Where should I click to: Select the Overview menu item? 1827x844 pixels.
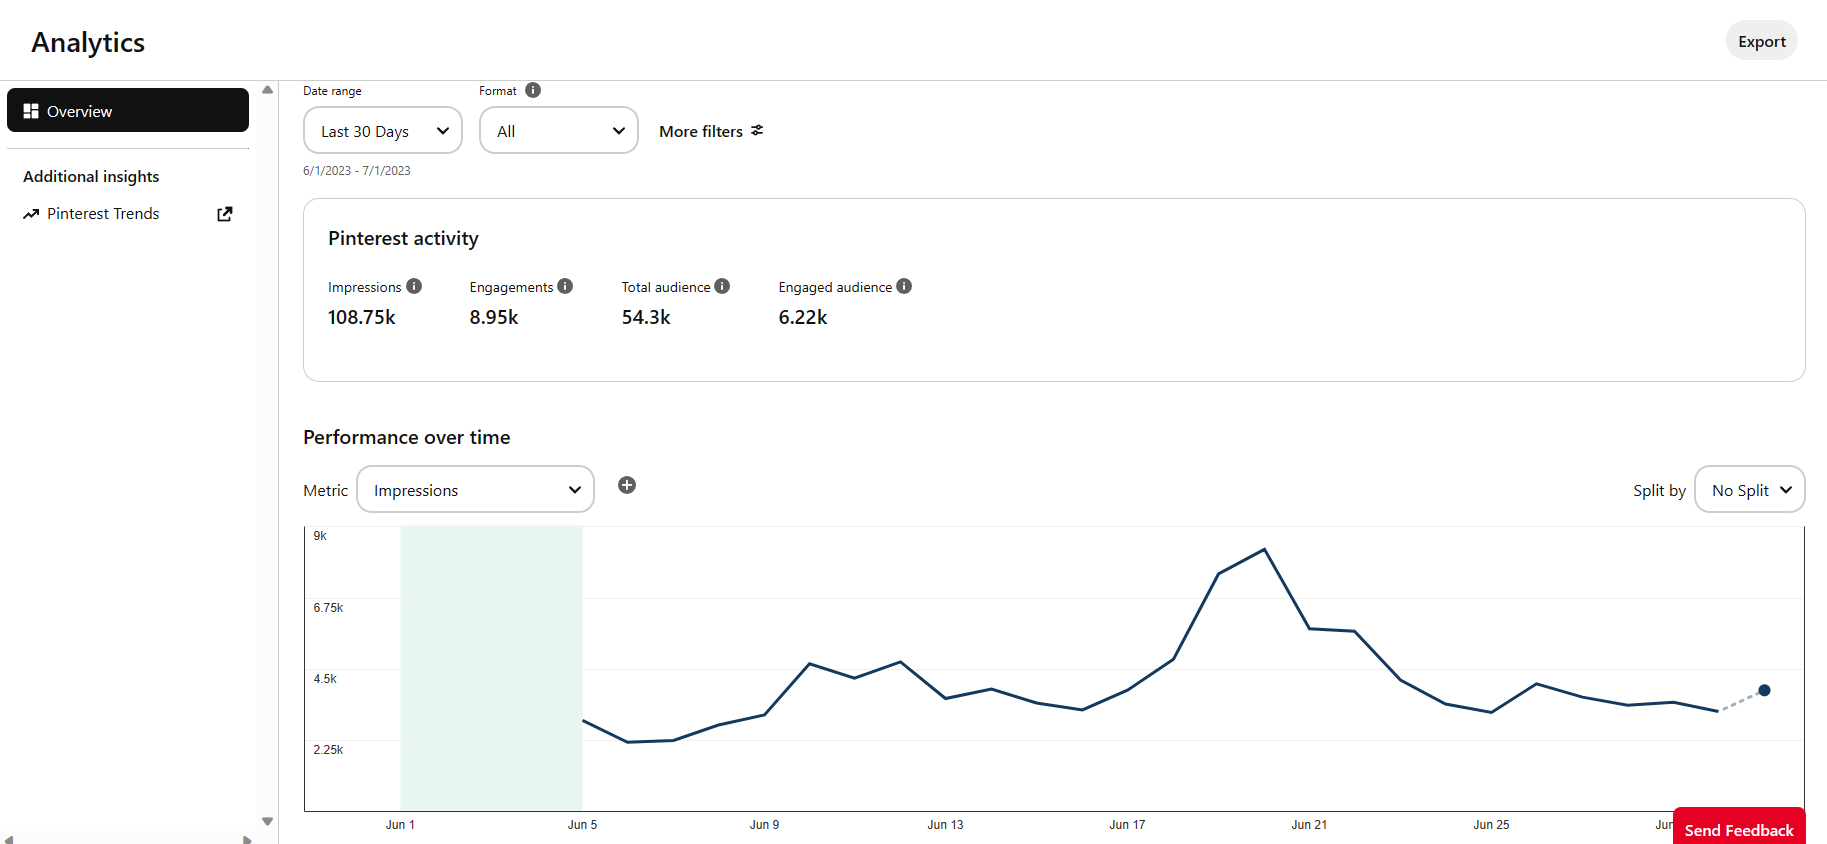coord(128,111)
